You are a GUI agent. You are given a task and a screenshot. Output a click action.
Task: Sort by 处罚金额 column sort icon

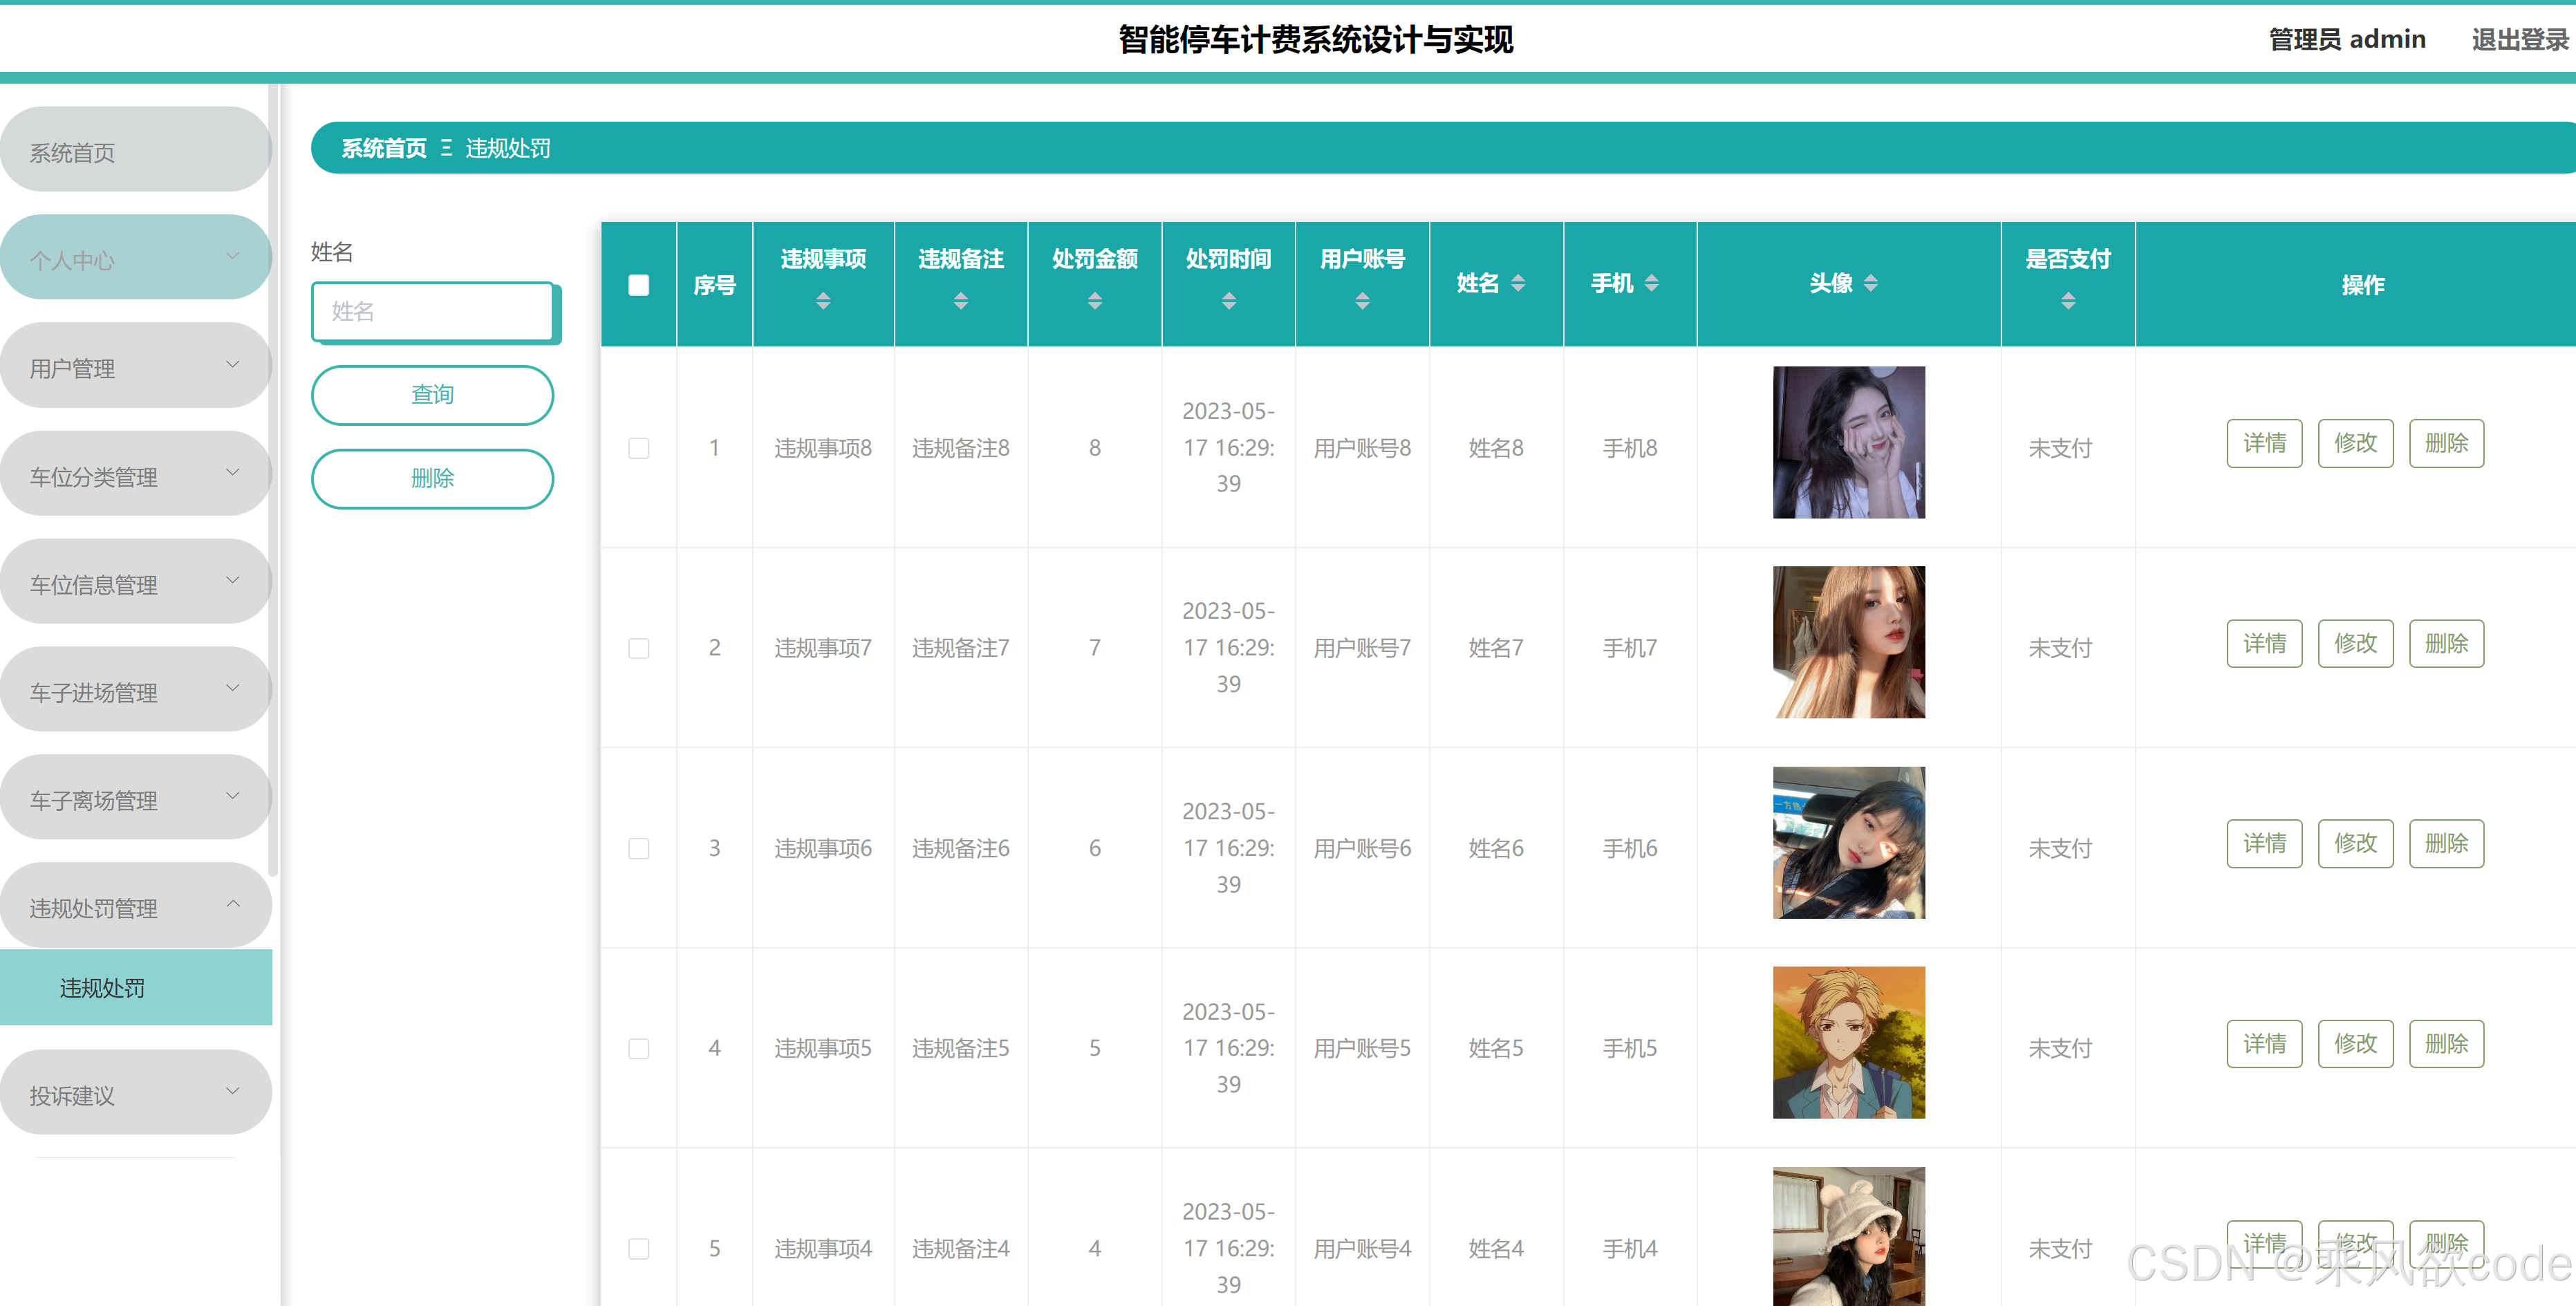pos(1094,301)
